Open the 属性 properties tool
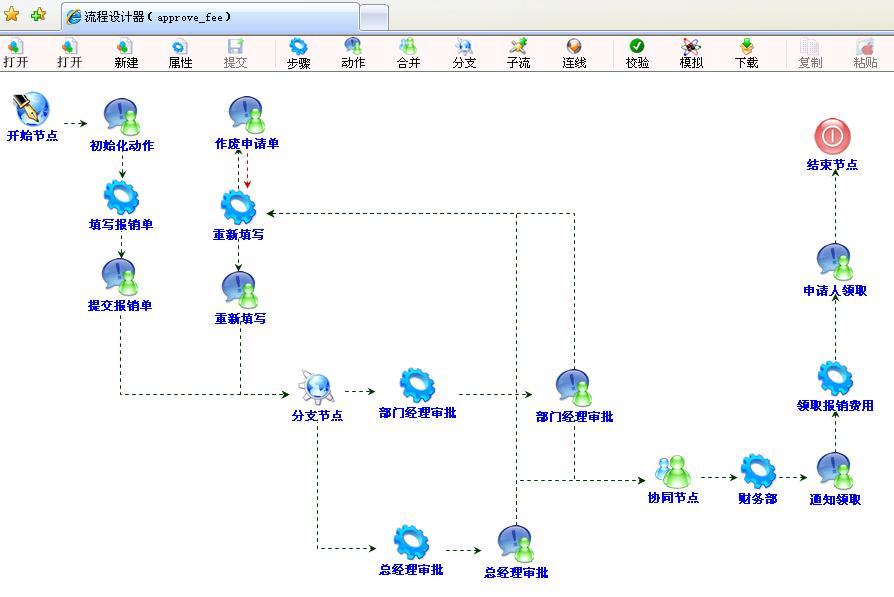 click(x=180, y=53)
